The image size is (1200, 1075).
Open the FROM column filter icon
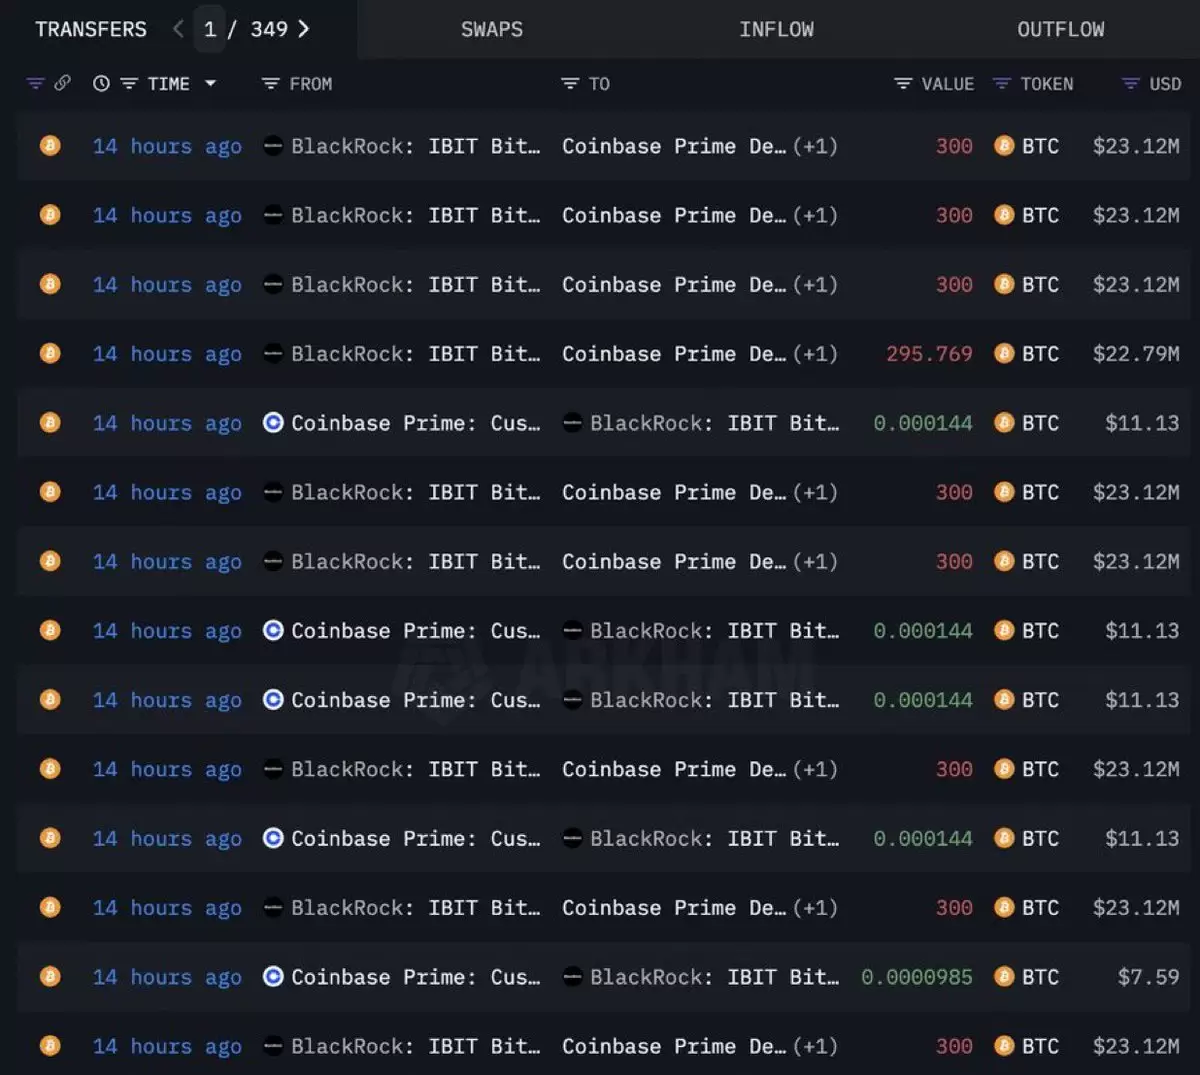(x=270, y=84)
